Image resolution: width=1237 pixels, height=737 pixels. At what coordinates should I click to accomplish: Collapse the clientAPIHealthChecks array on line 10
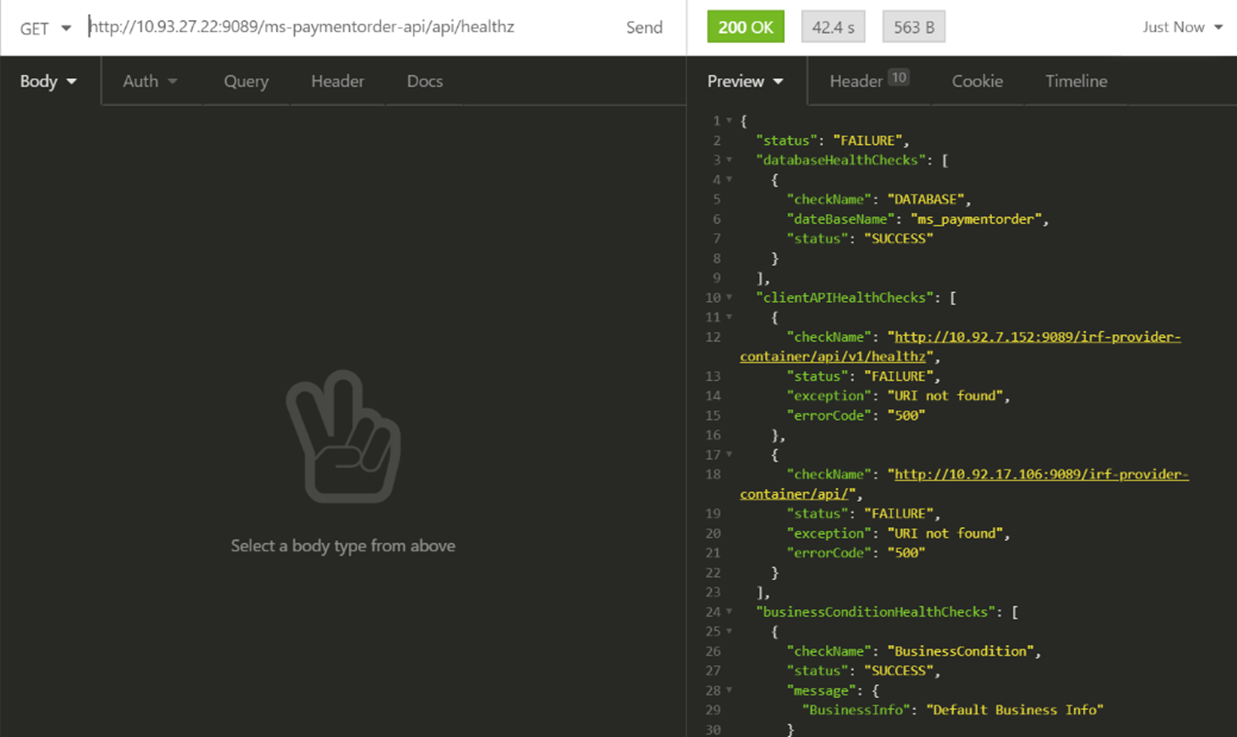pos(729,298)
